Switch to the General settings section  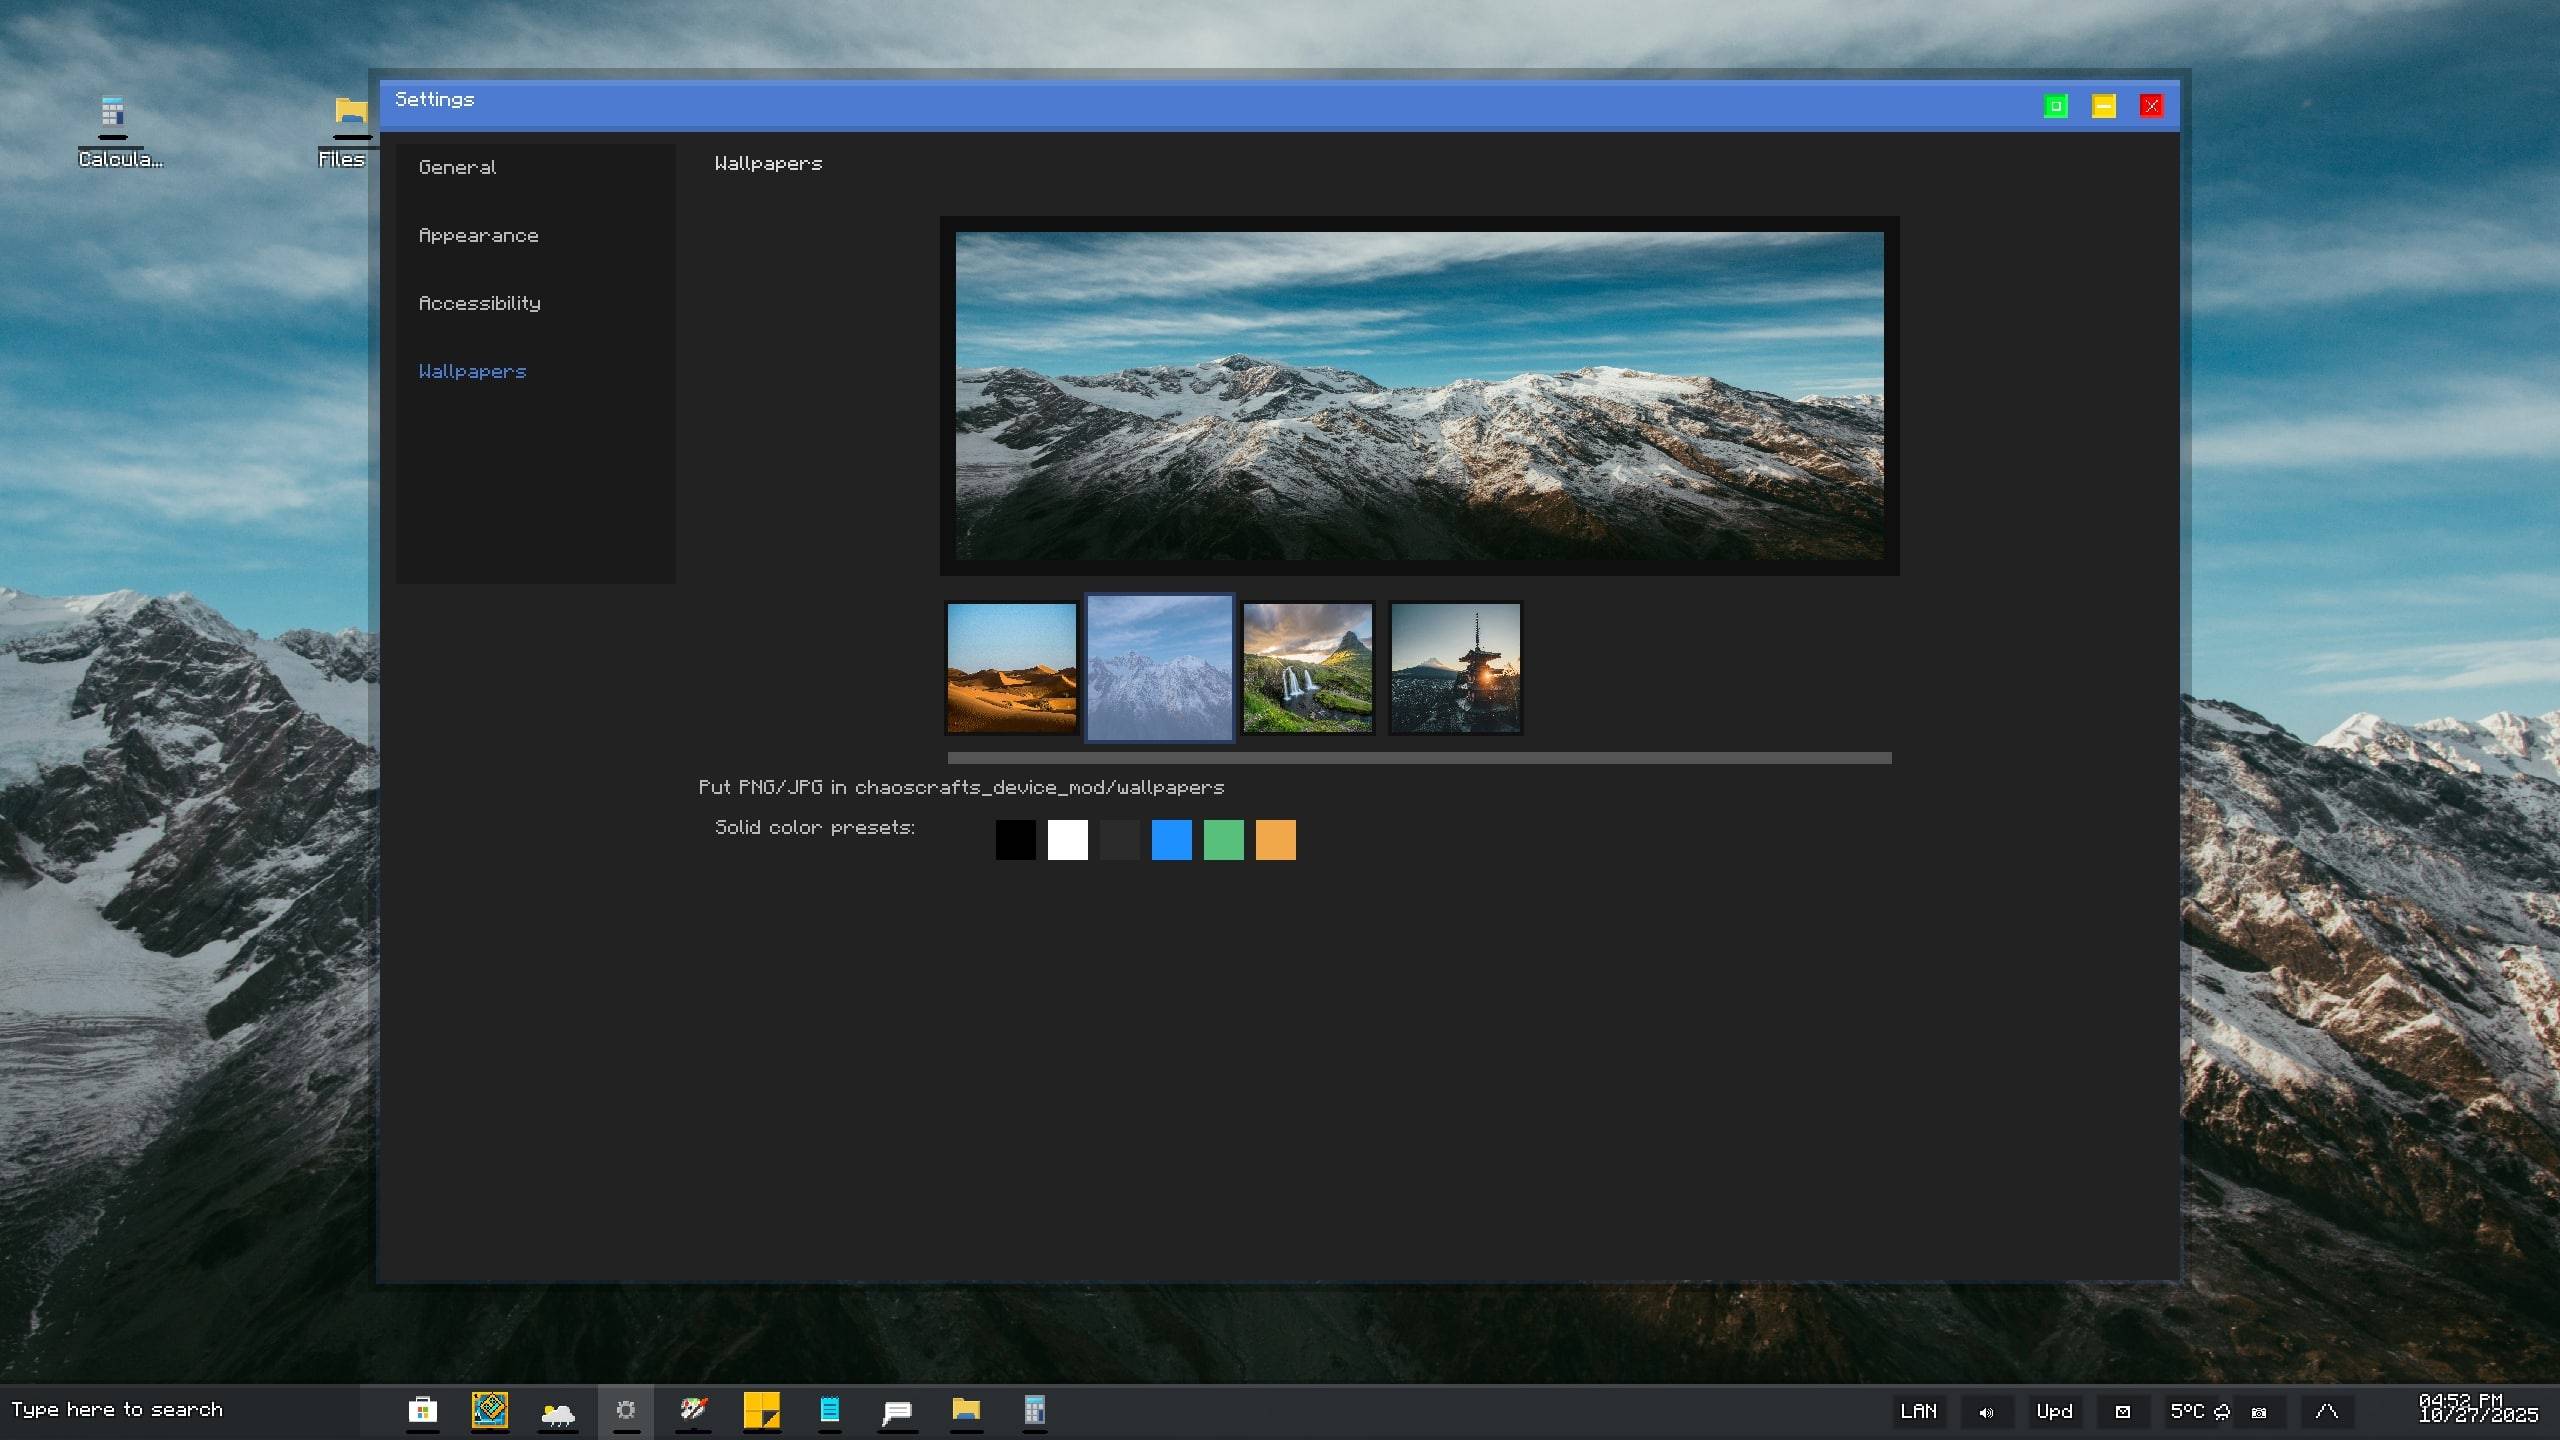[457, 167]
